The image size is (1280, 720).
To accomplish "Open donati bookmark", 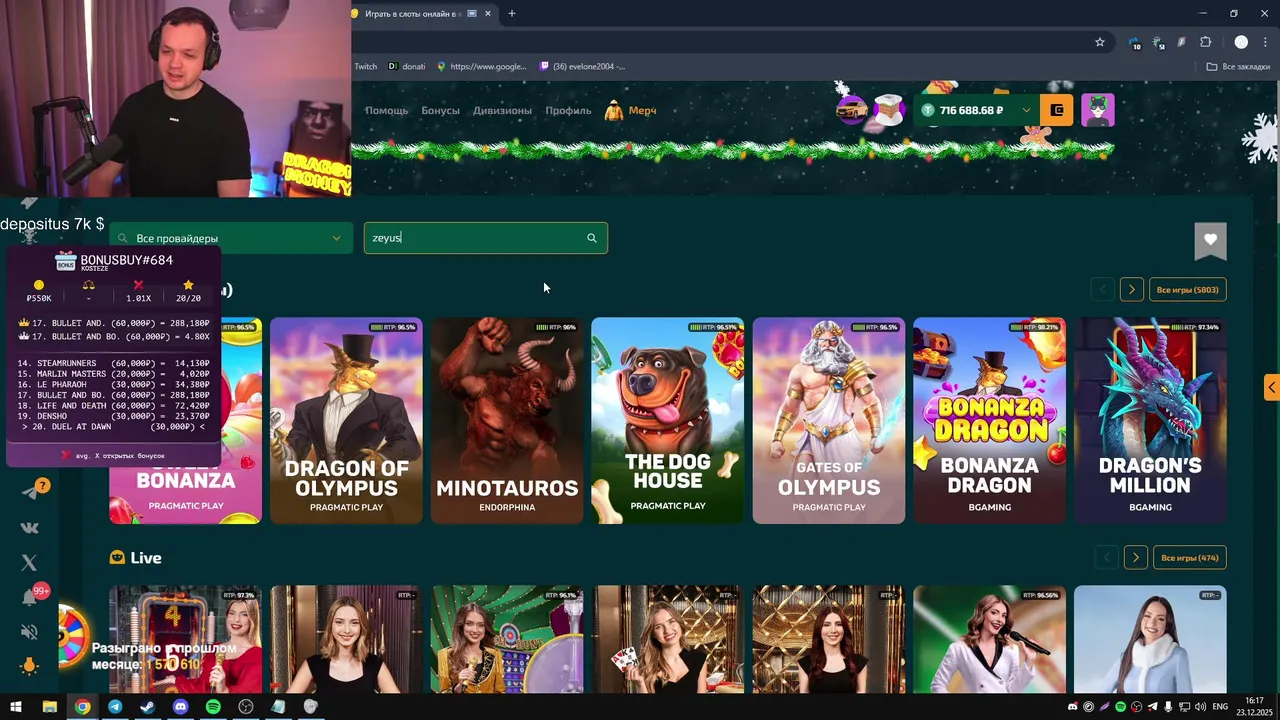I will [407, 66].
